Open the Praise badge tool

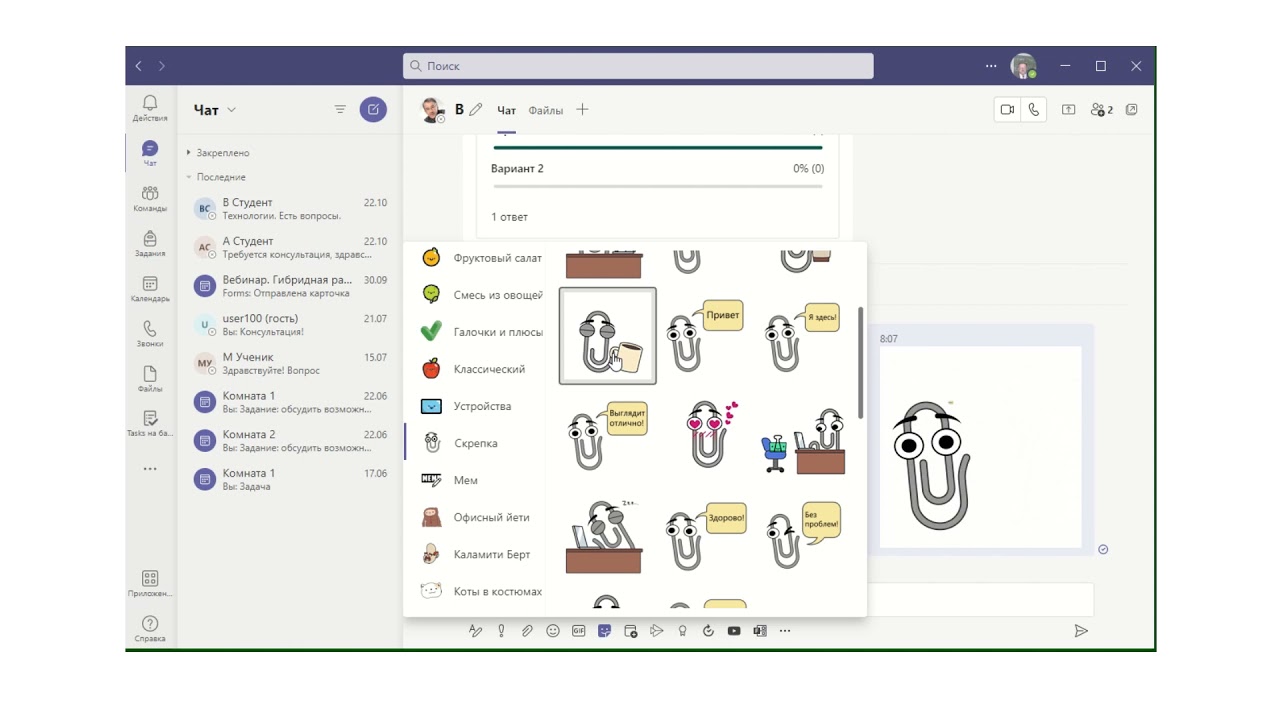click(x=683, y=631)
